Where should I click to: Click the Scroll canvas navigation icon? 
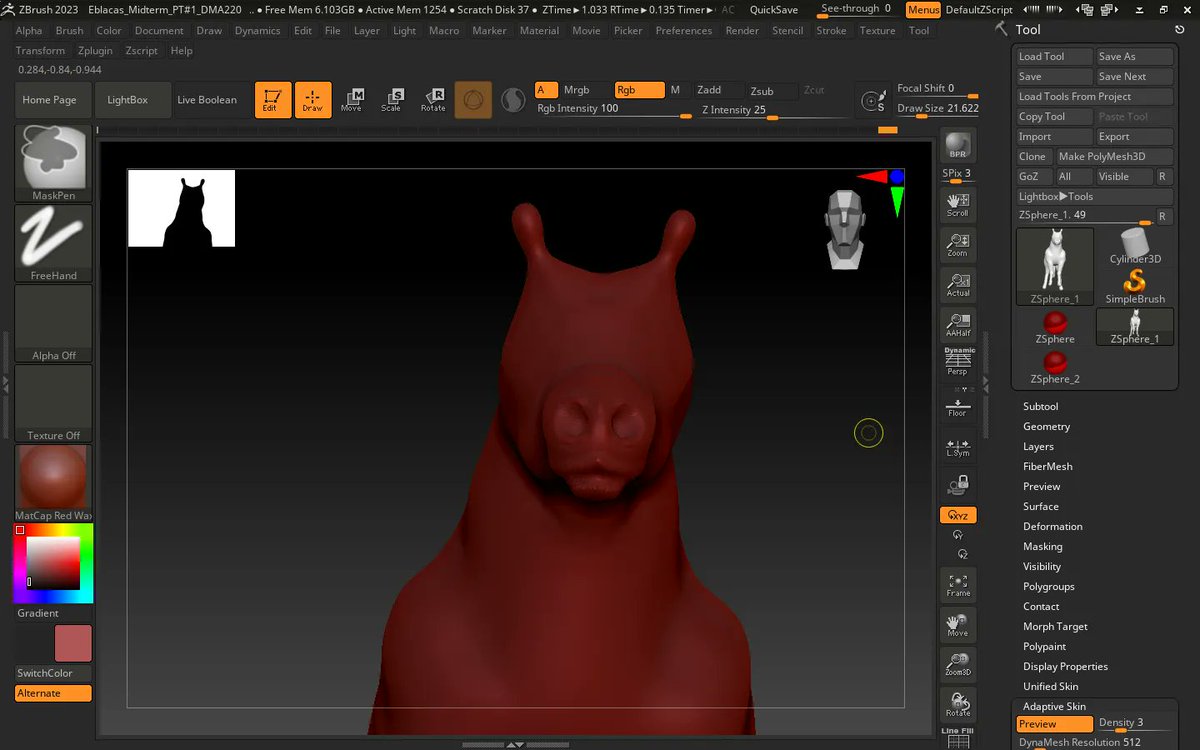point(958,204)
